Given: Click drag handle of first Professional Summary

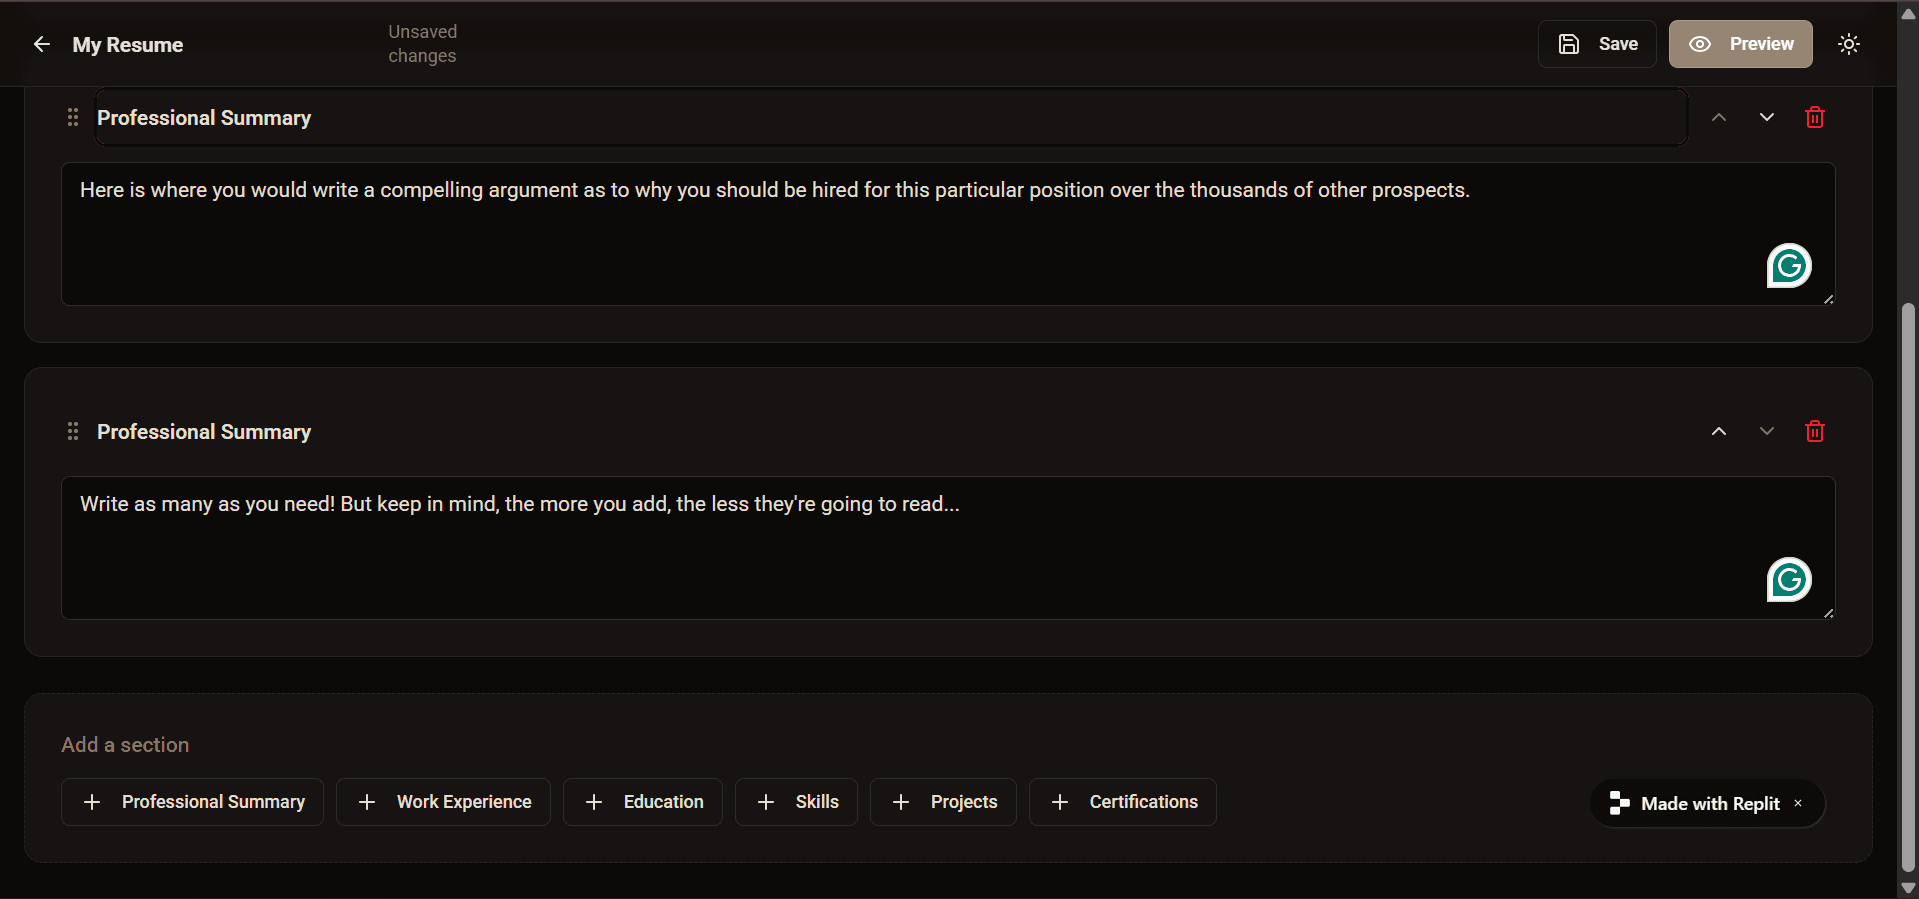Looking at the screenshot, I should [73, 118].
